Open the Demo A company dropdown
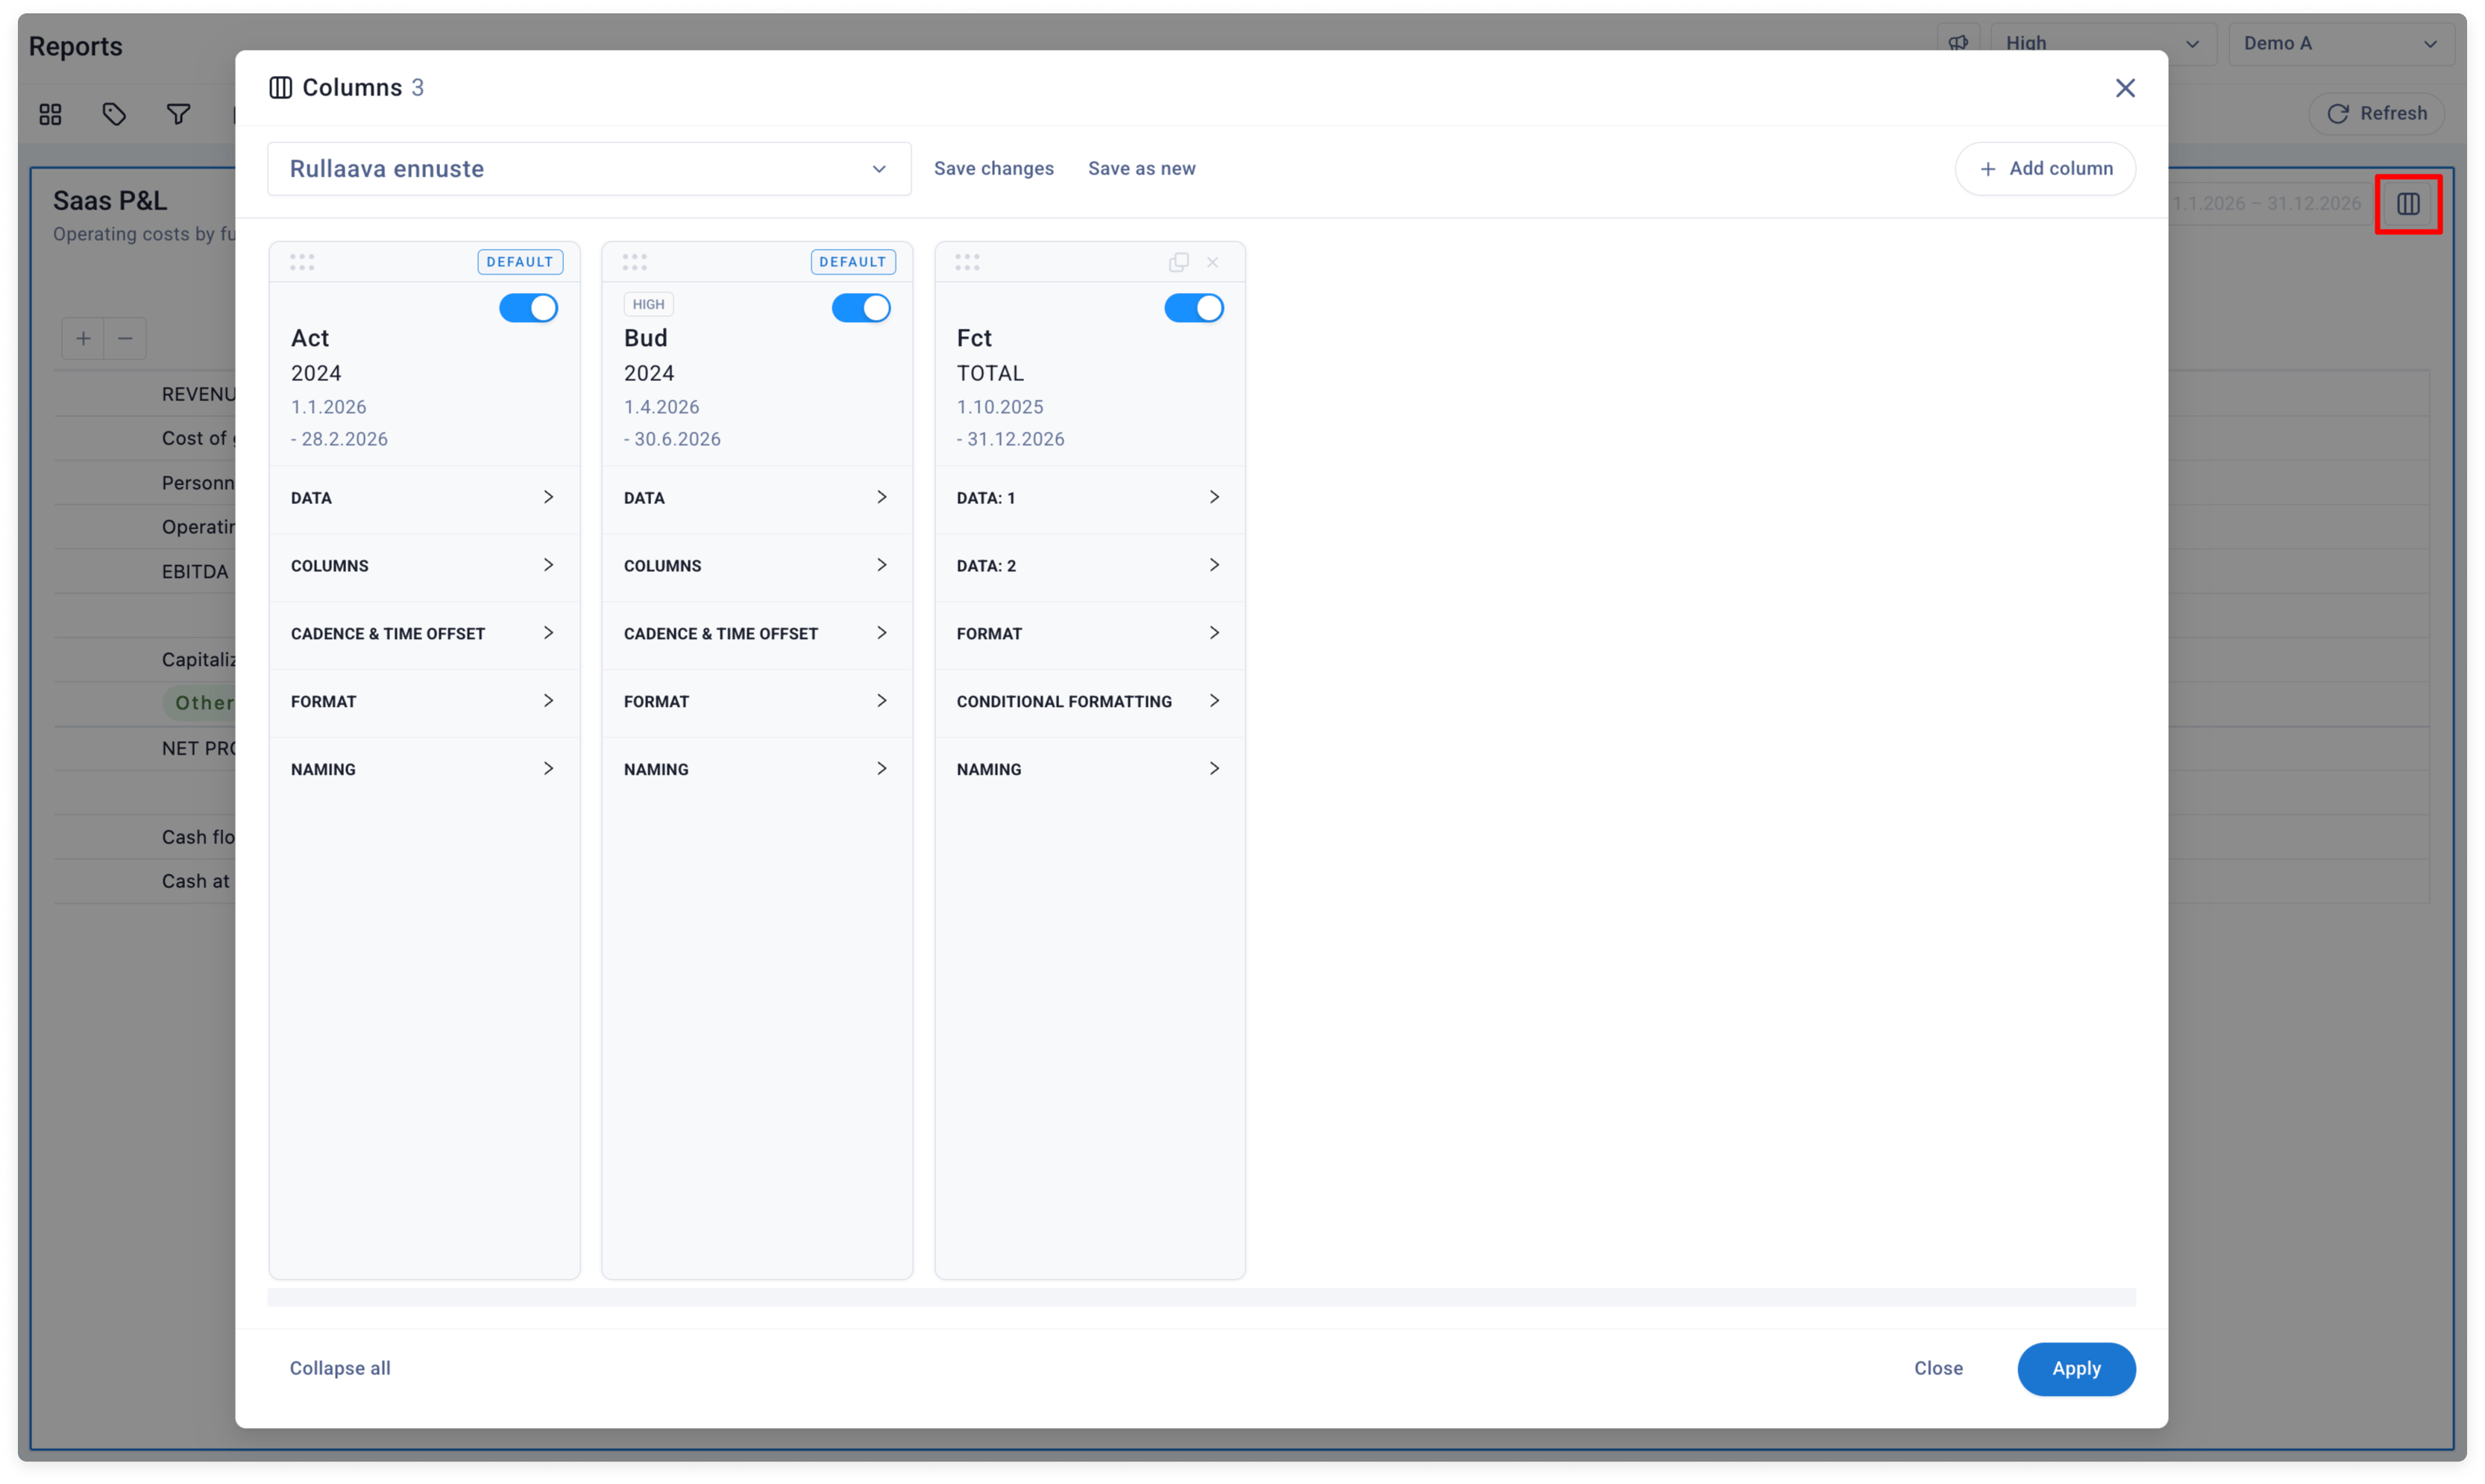The height and width of the screenshot is (1484, 2485). click(x=2340, y=43)
